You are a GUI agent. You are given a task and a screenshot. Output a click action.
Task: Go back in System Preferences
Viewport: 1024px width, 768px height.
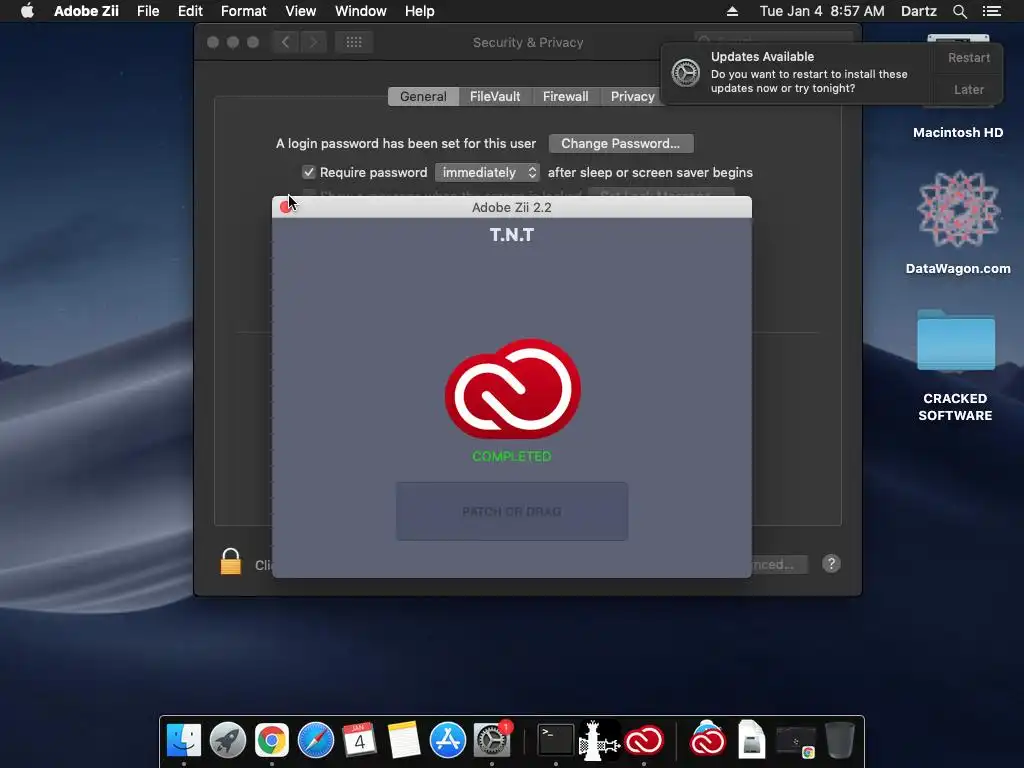click(285, 42)
